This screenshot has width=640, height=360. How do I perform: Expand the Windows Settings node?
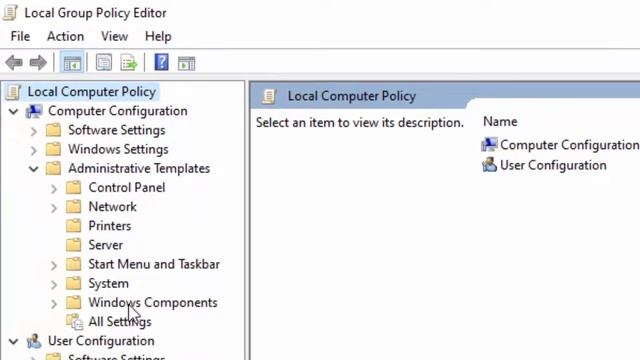[x=34, y=150]
